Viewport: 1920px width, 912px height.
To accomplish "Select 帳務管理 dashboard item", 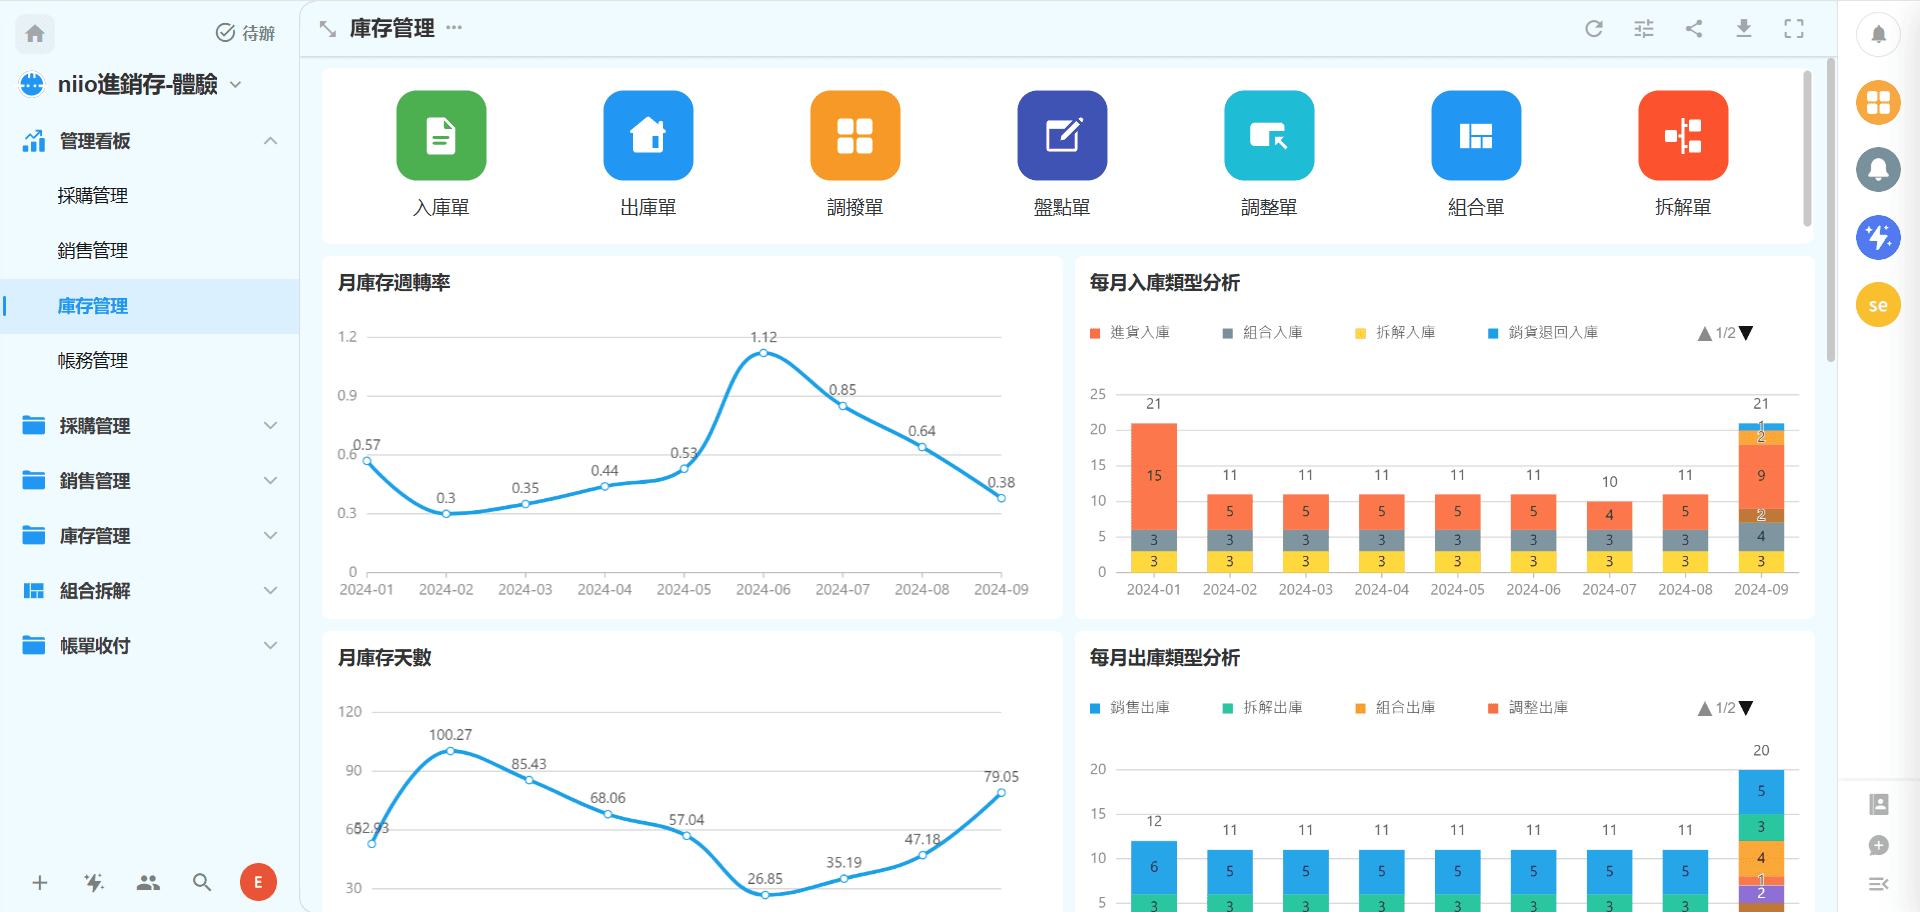I will 93,361.
